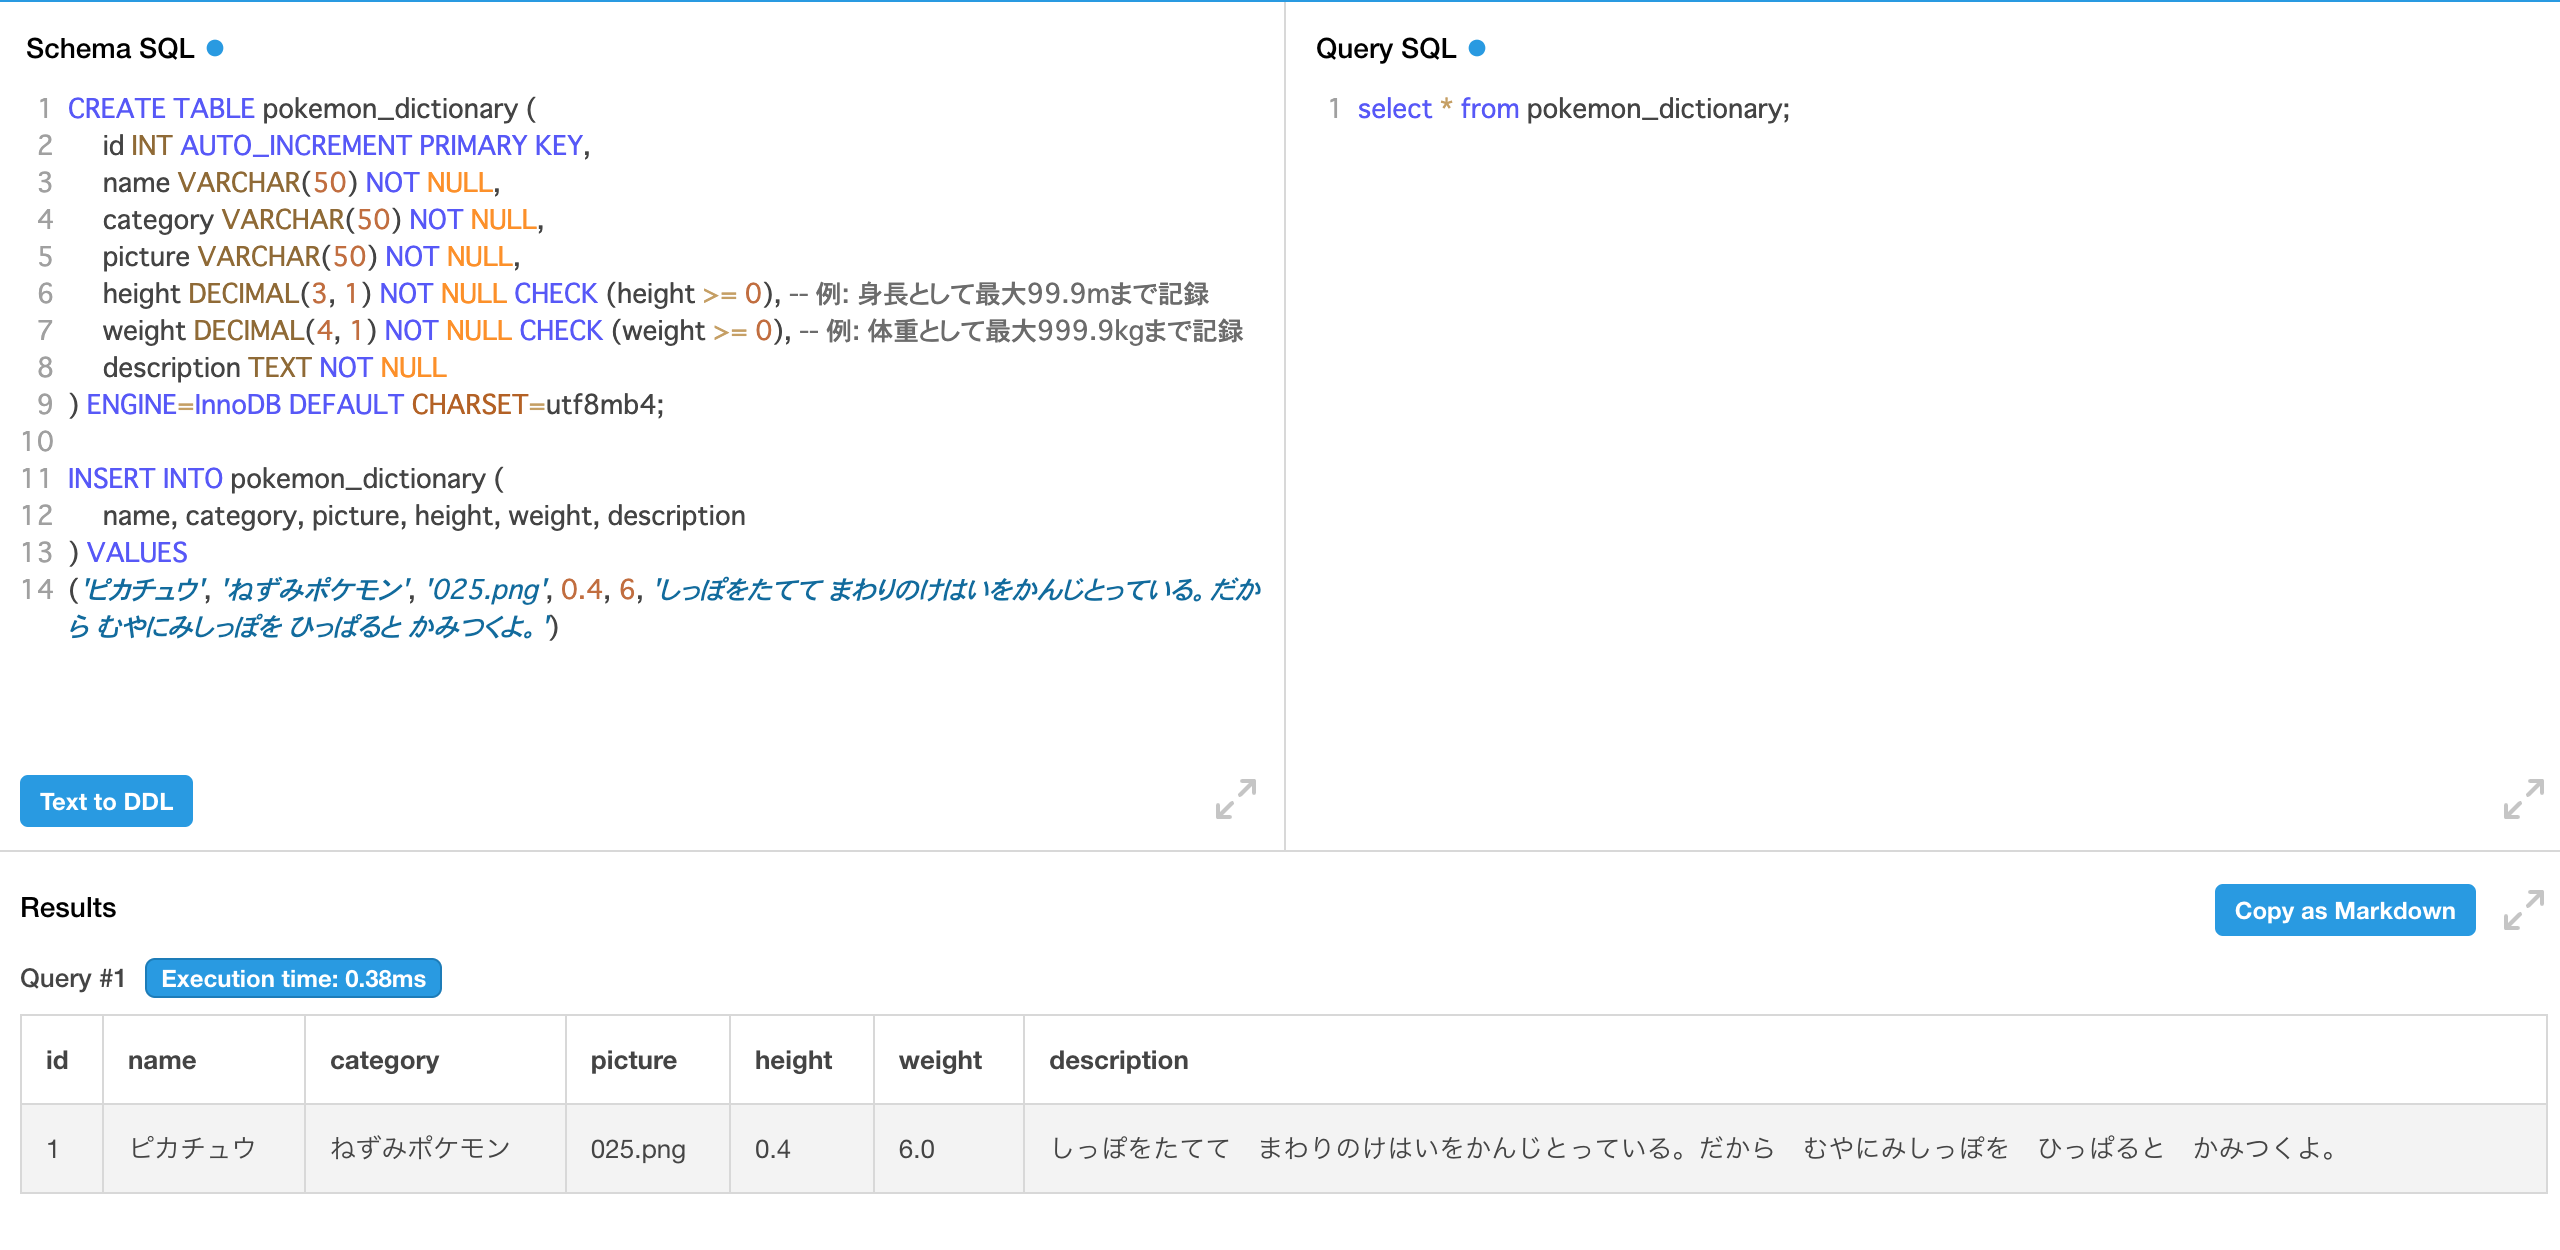The height and width of the screenshot is (1250, 2560).
Task: Click the column list line 'name, category, picture'
Action: pos(424,515)
